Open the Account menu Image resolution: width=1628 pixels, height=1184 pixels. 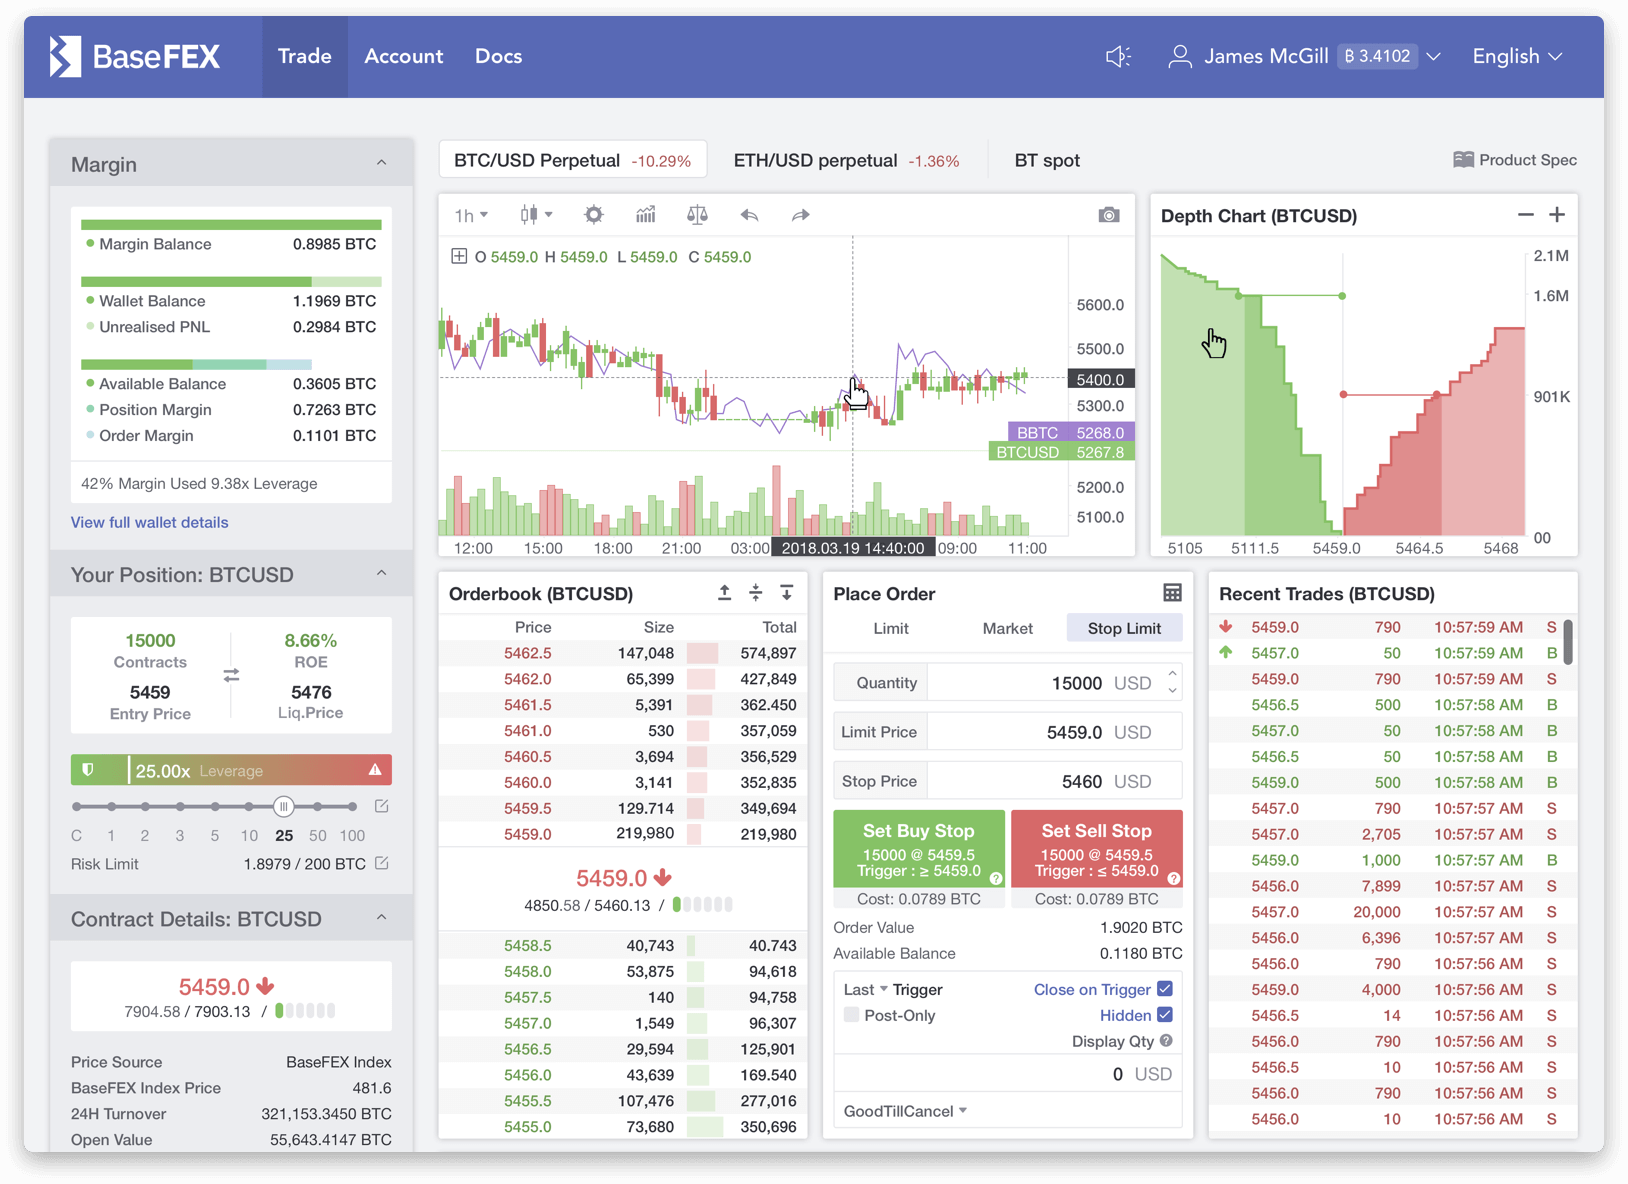pyautogui.click(x=403, y=57)
